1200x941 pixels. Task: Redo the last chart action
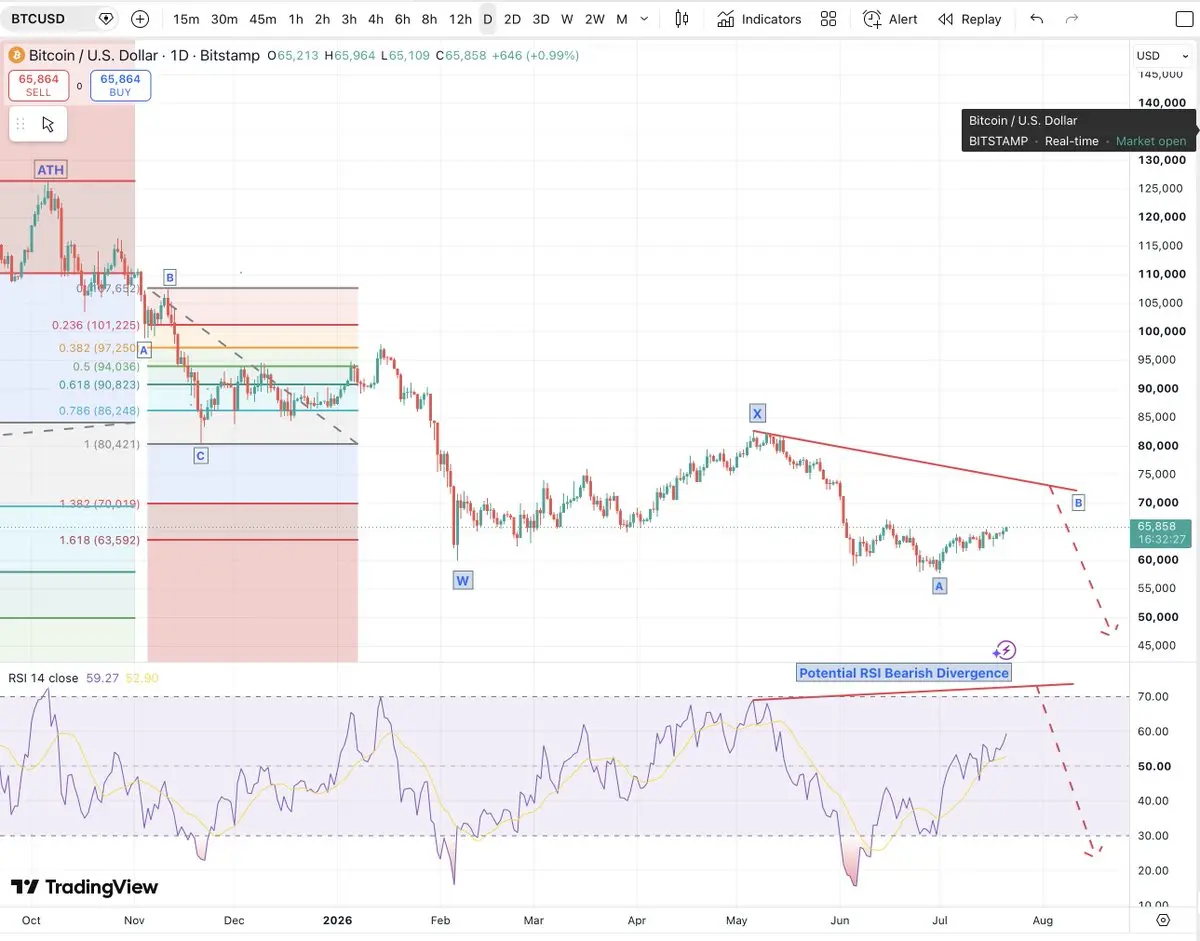click(x=1072, y=19)
